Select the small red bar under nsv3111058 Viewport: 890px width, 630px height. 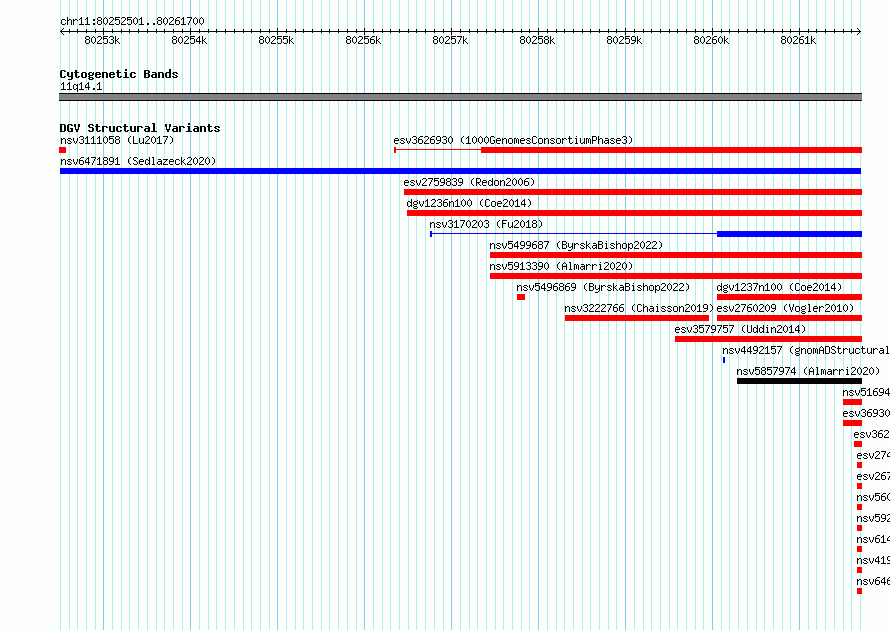(x=62, y=150)
